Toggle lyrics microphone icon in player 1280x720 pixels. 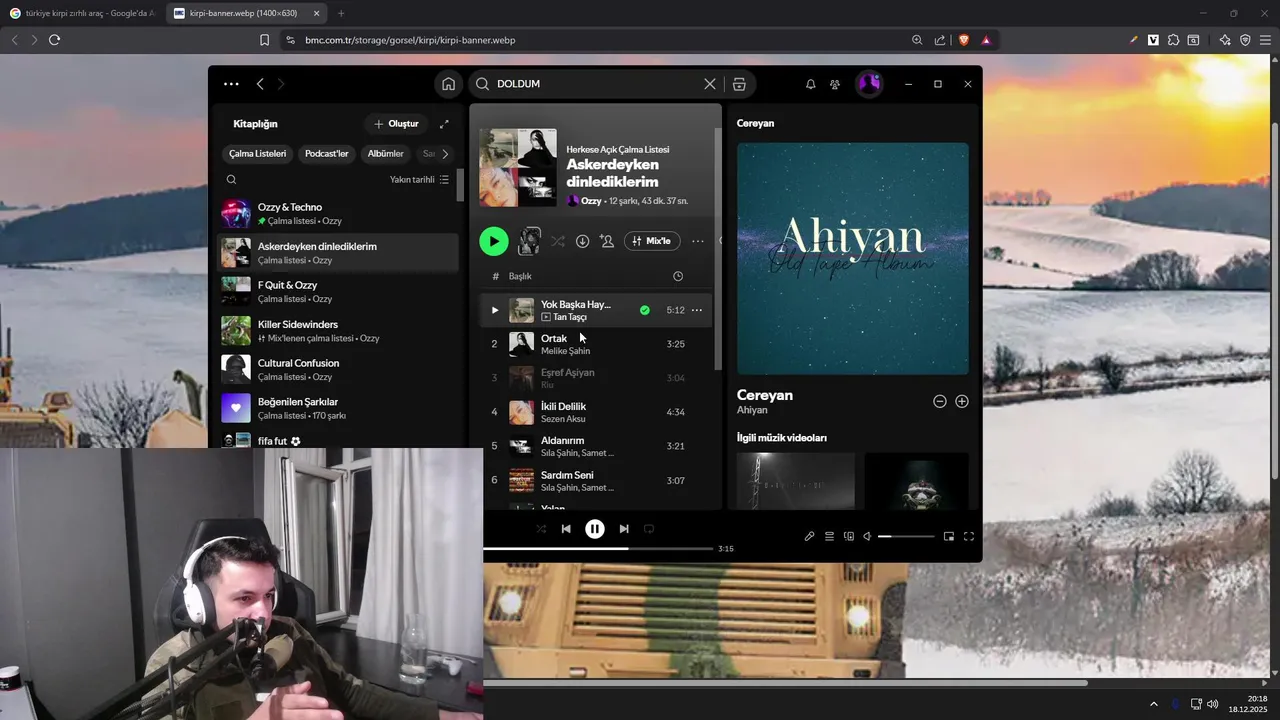click(x=810, y=537)
